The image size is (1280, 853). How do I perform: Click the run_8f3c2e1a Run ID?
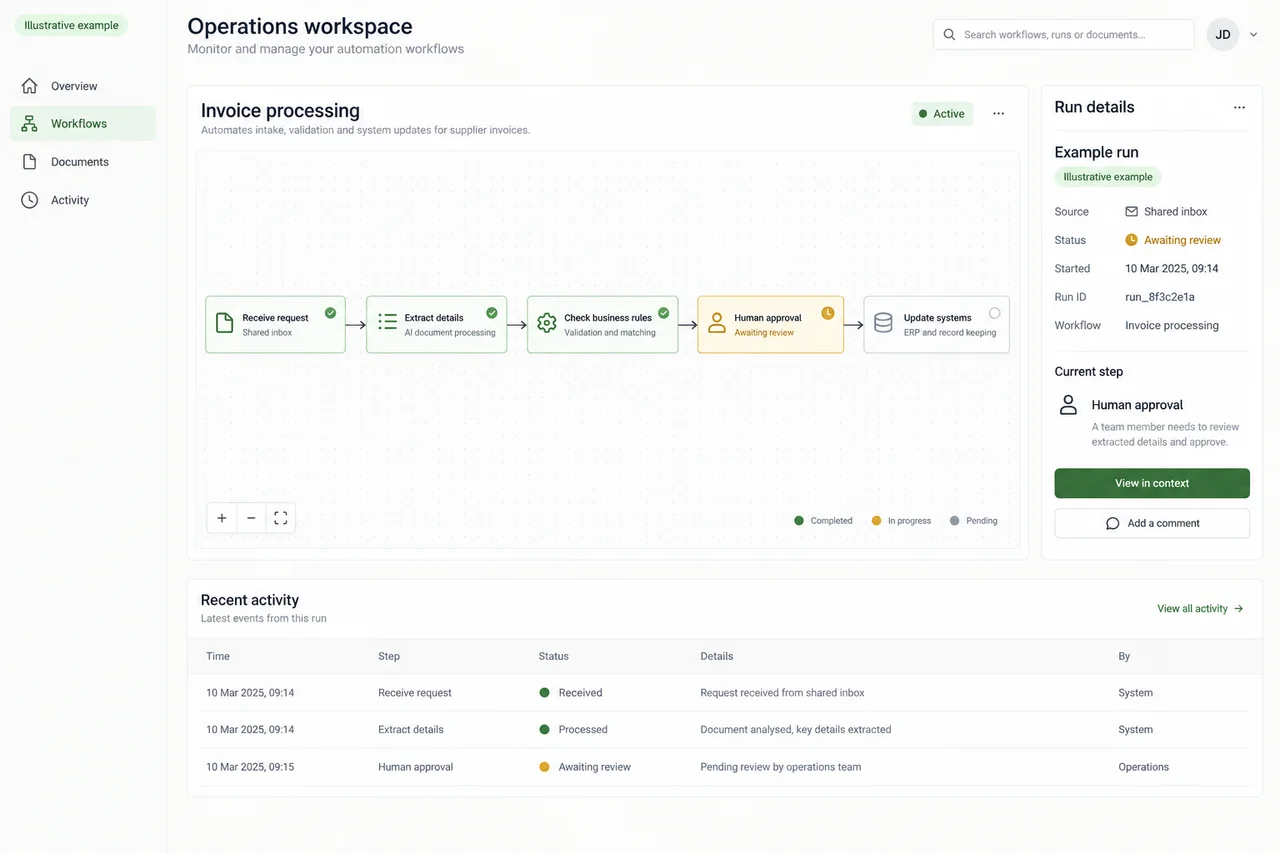(1160, 297)
